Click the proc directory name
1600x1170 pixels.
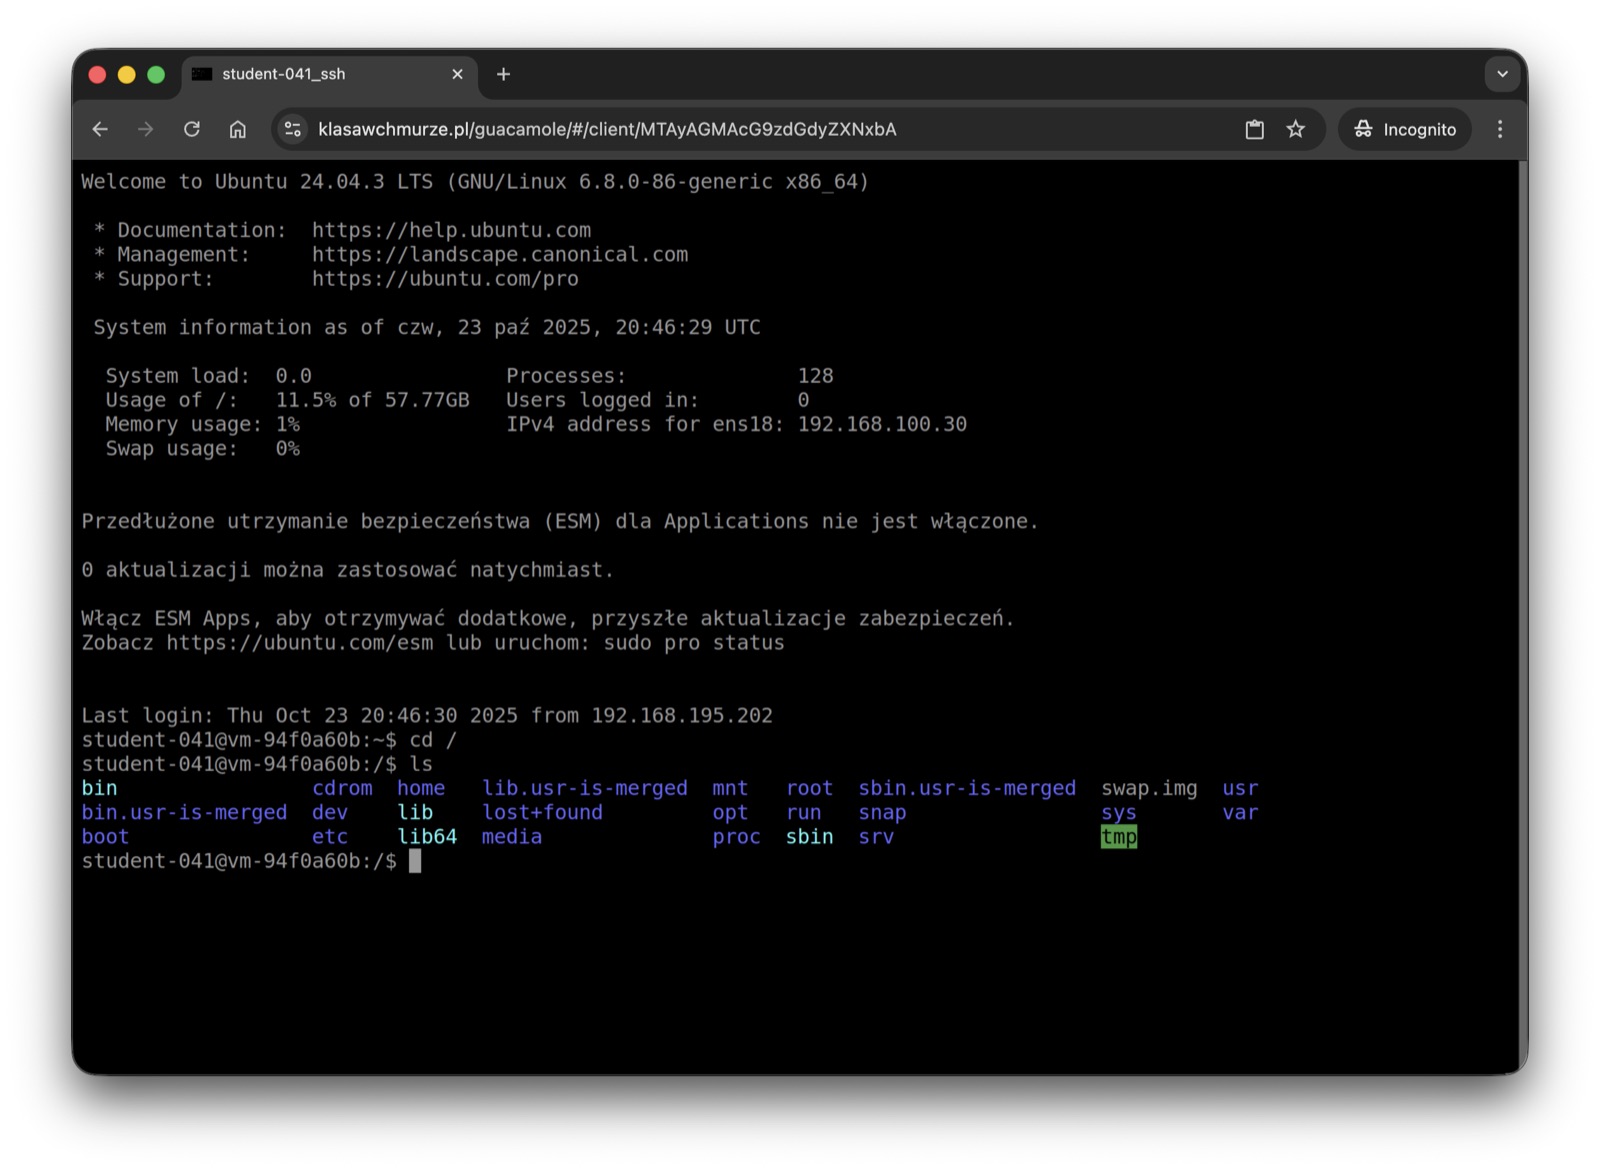pyautogui.click(x=736, y=837)
